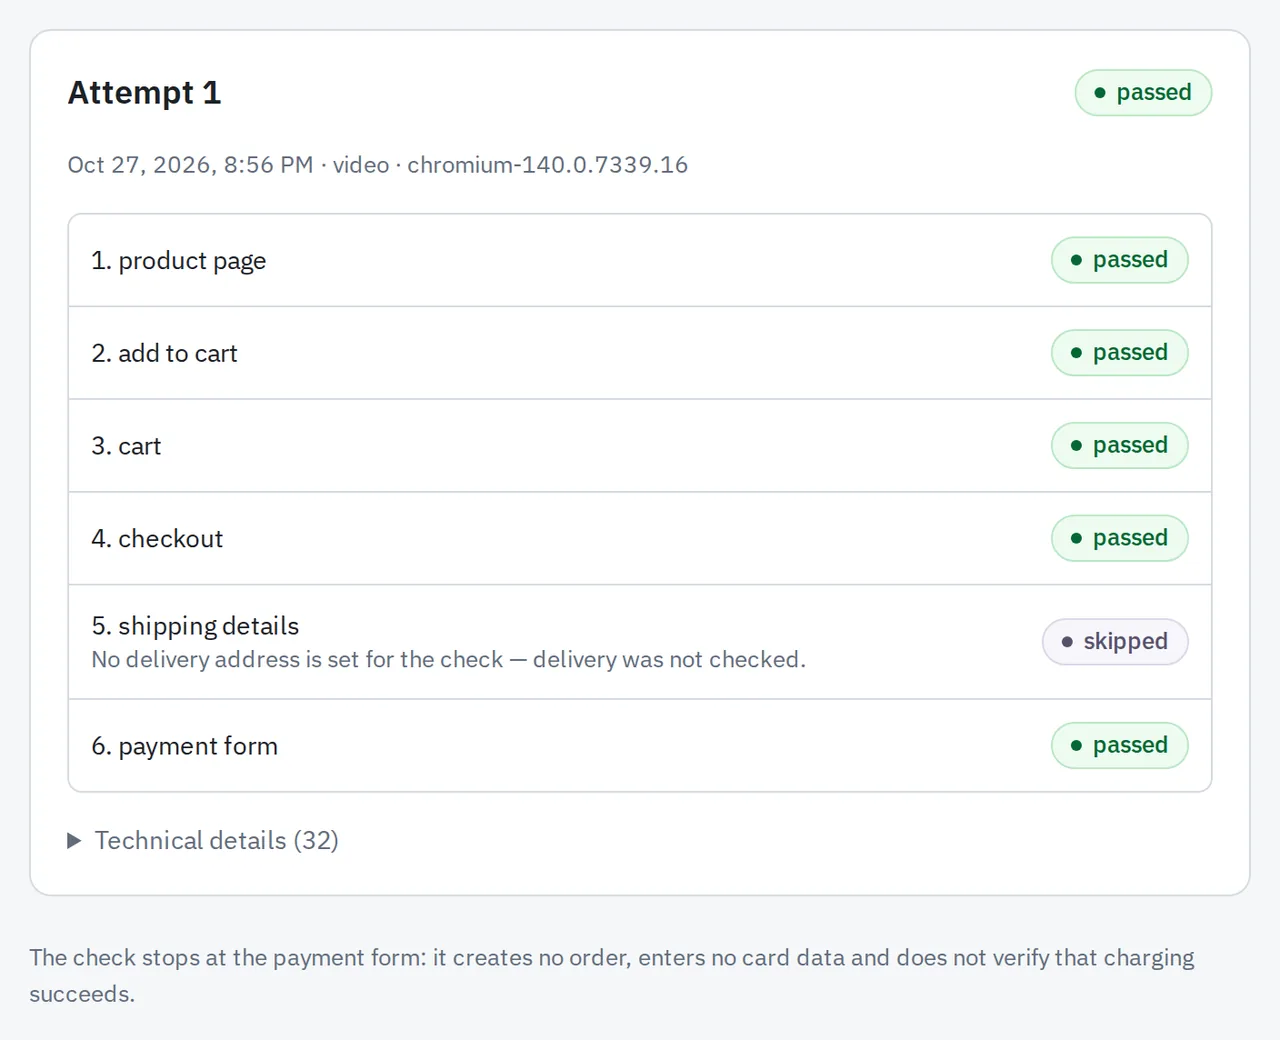Screen dimensions: 1280x1040
Task: Select the '5. shipping details' step
Action: (640, 642)
